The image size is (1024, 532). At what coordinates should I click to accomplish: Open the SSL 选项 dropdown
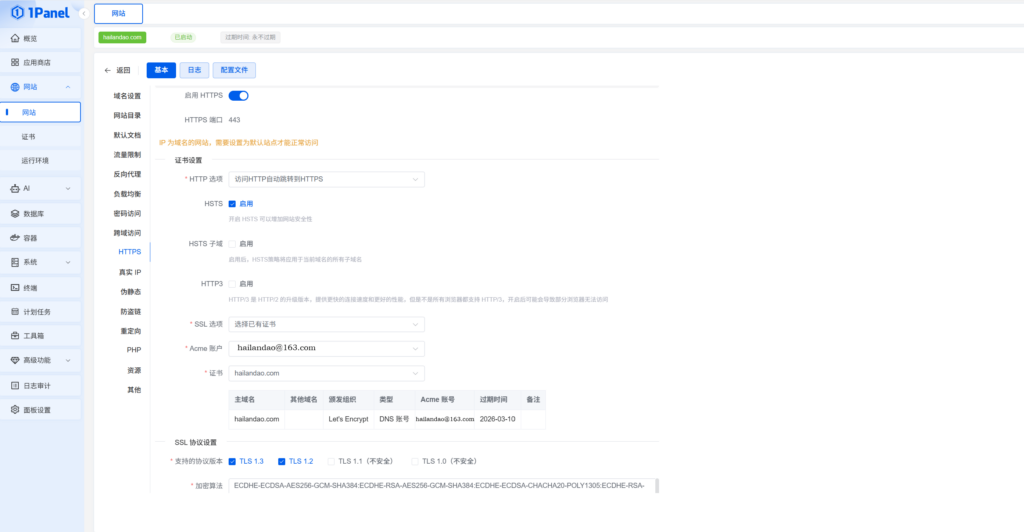coord(327,324)
